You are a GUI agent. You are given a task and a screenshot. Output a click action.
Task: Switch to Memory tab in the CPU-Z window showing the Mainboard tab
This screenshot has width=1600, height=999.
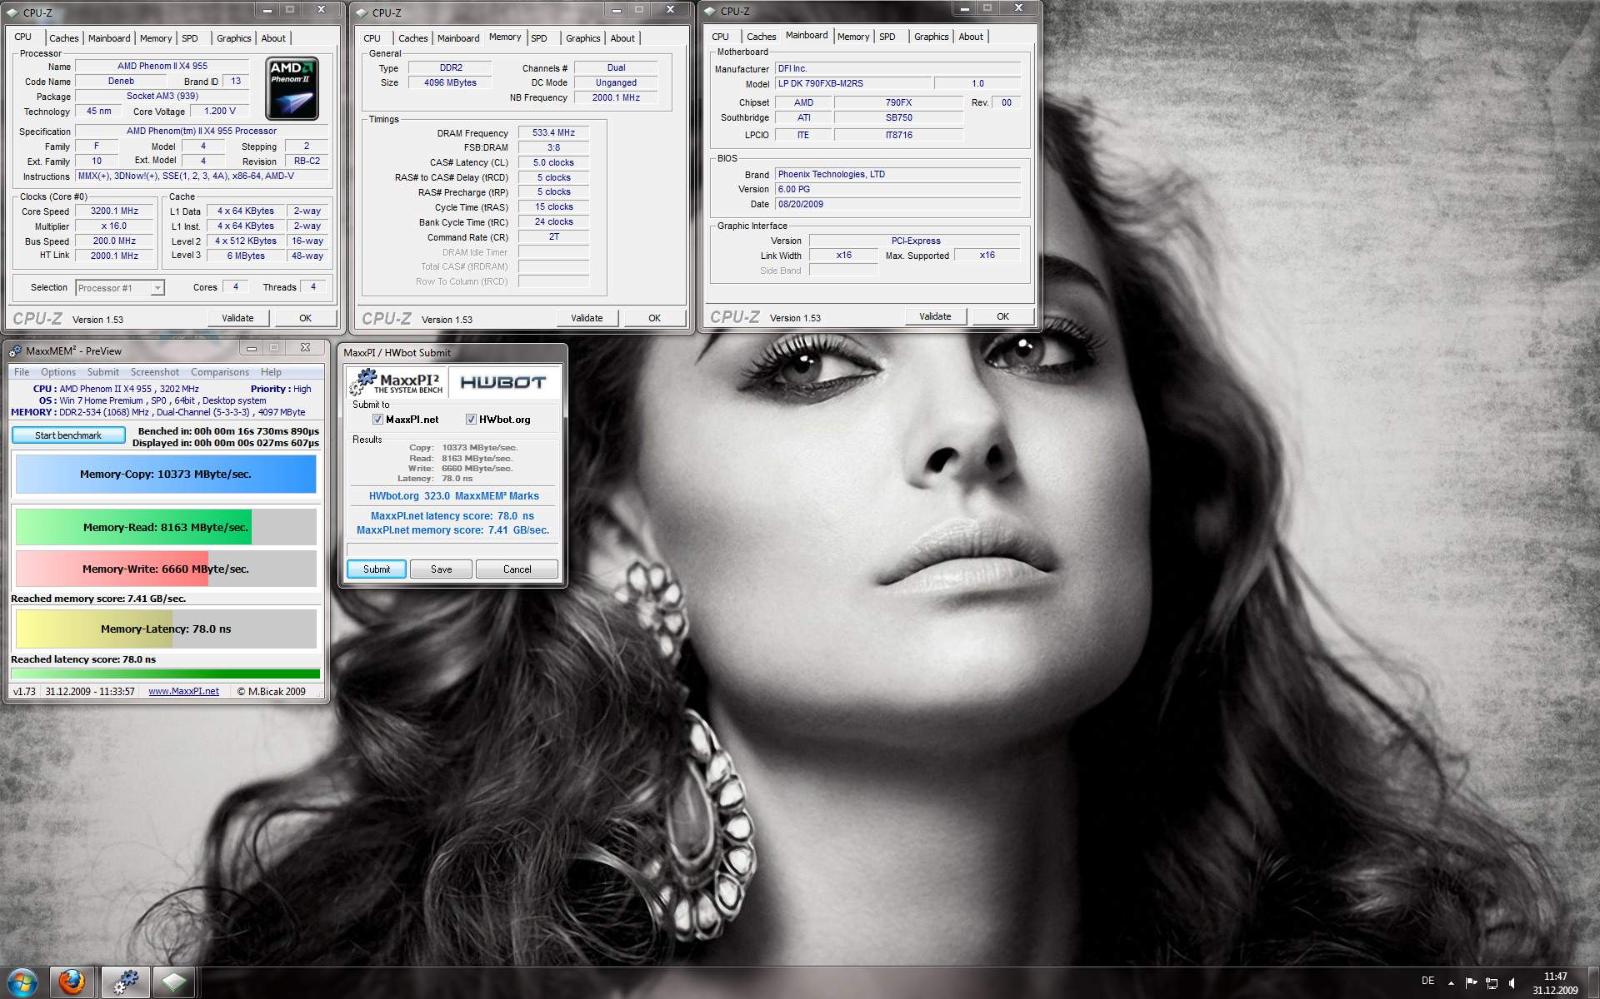[x=853, y=36]
